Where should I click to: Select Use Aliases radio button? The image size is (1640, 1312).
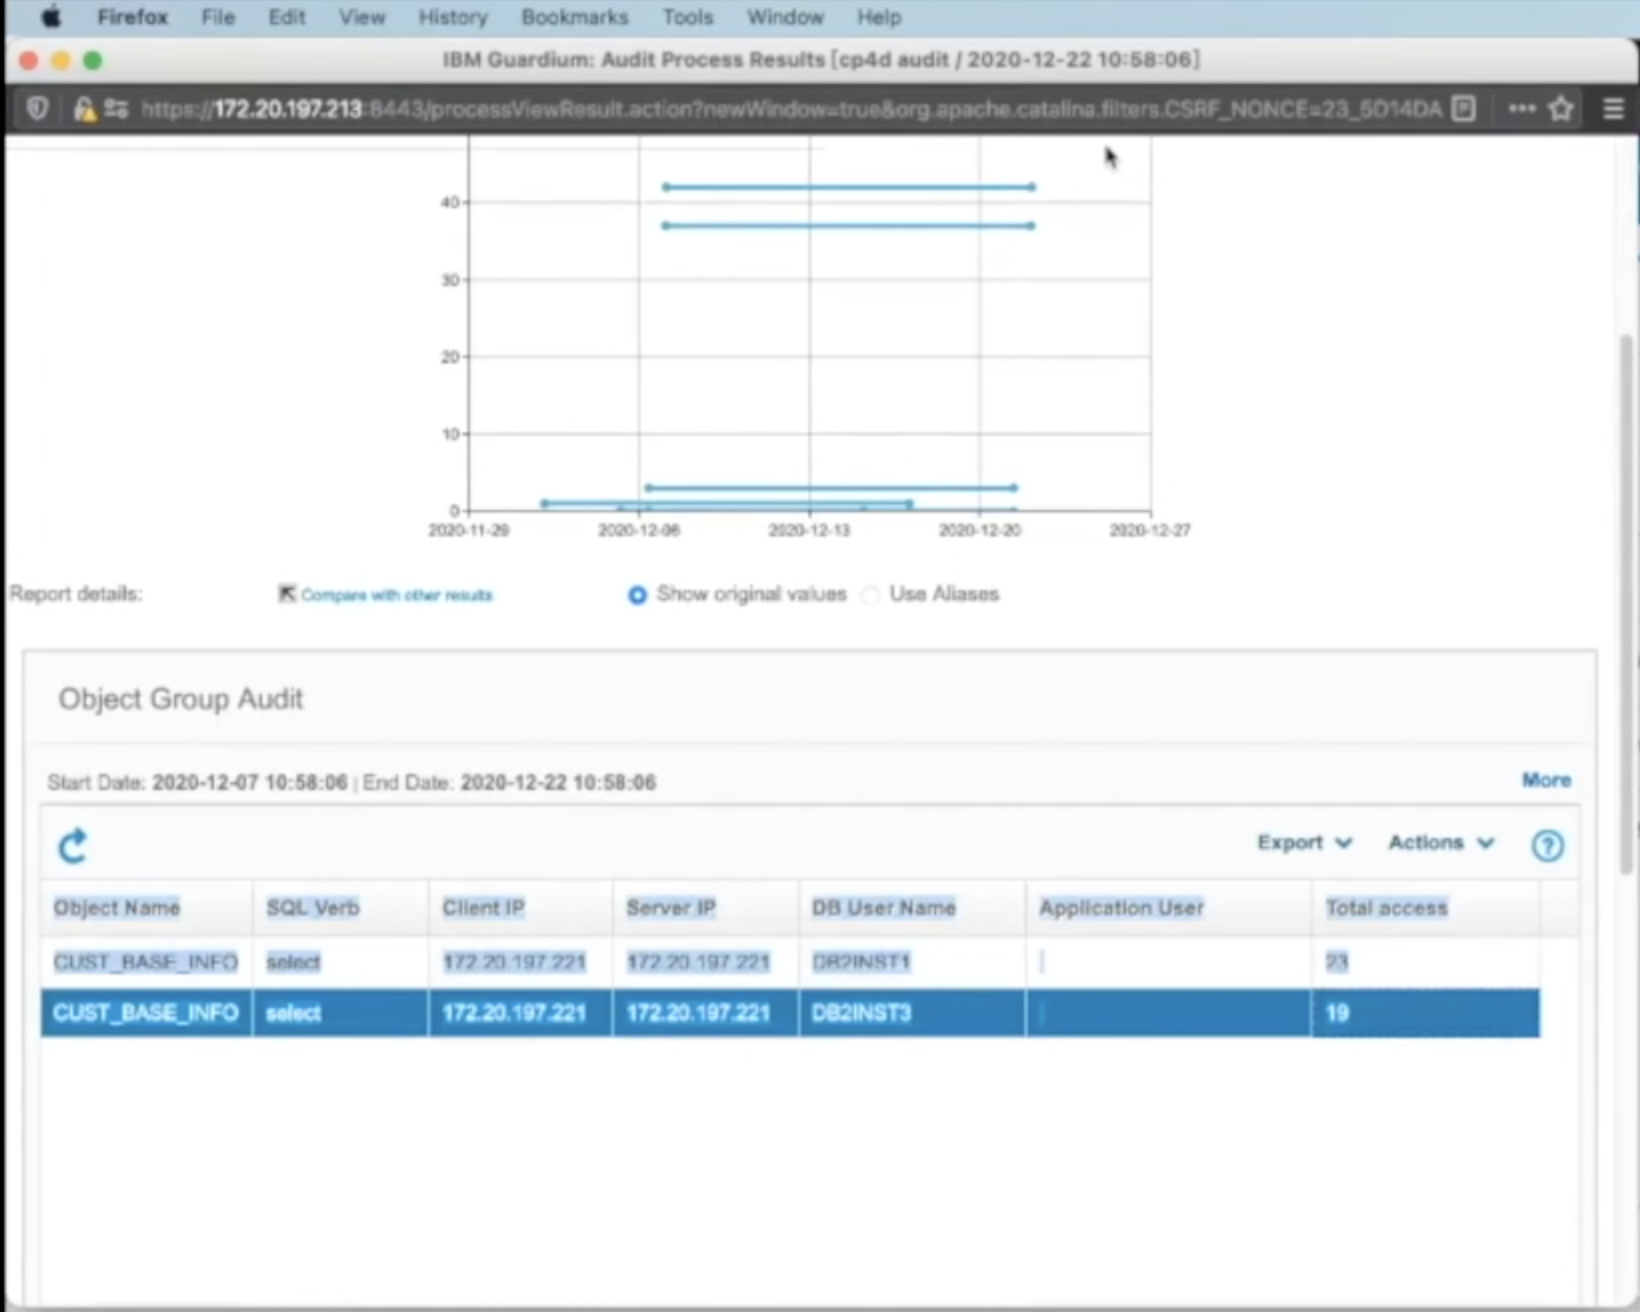tap(871, 595)
